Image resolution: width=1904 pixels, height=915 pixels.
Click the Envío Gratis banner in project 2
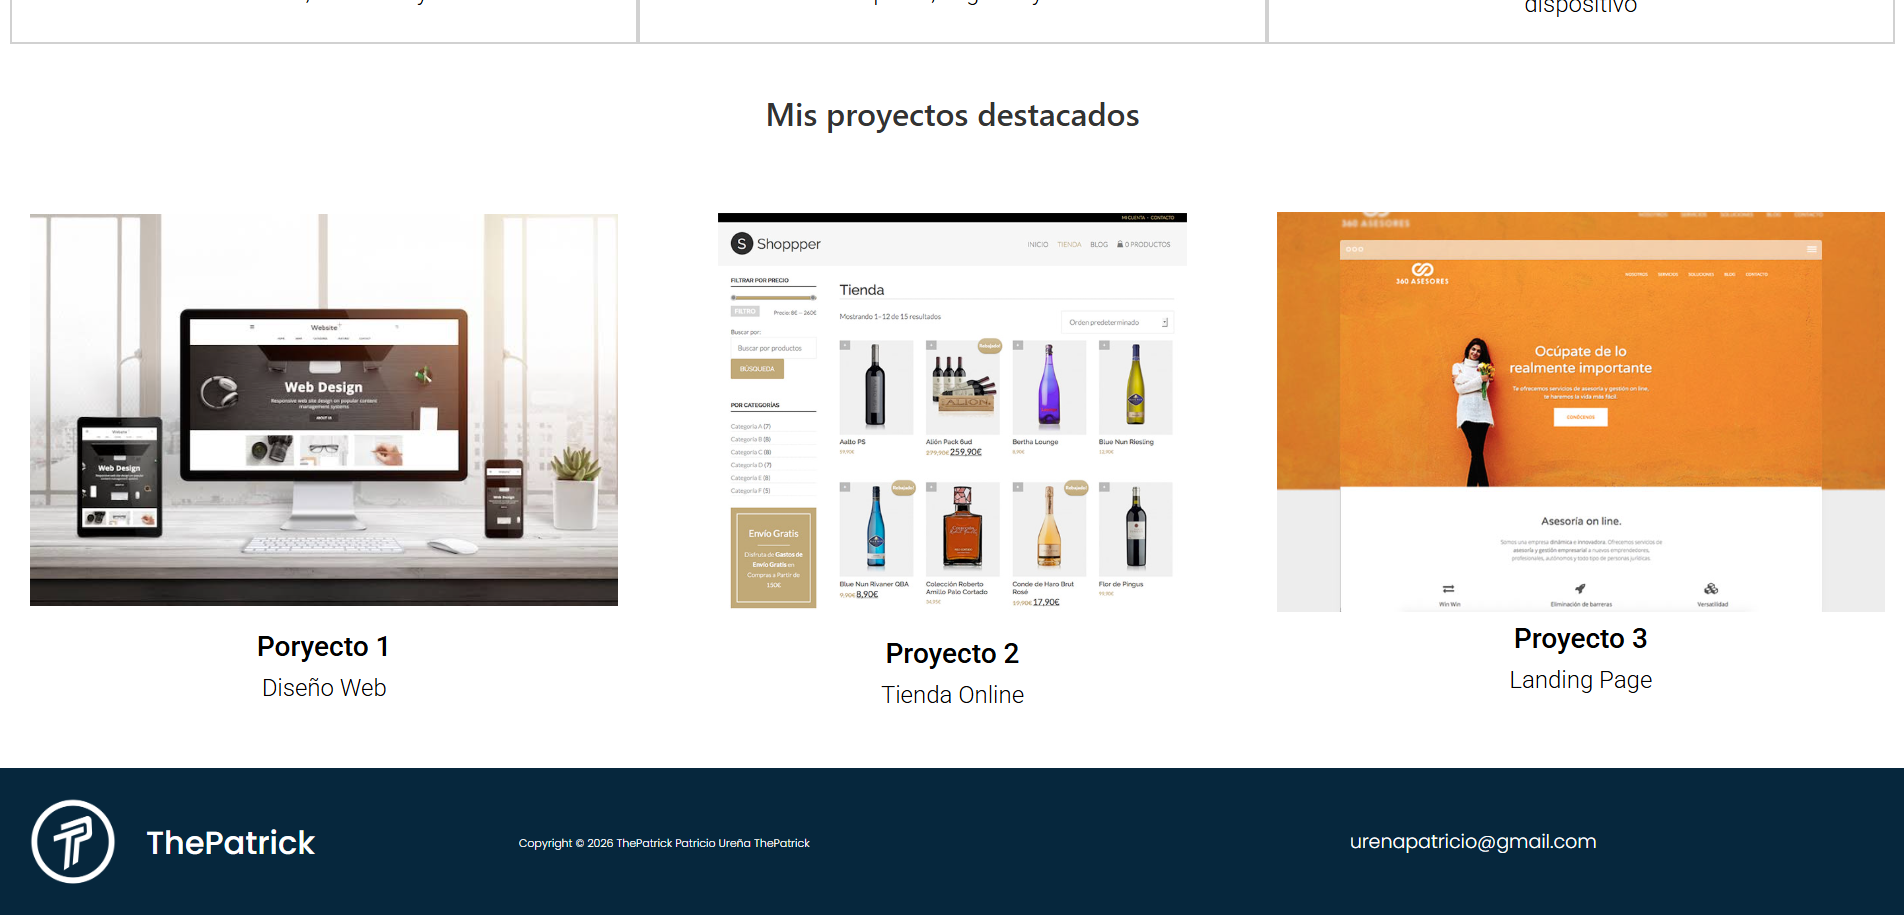773,558
